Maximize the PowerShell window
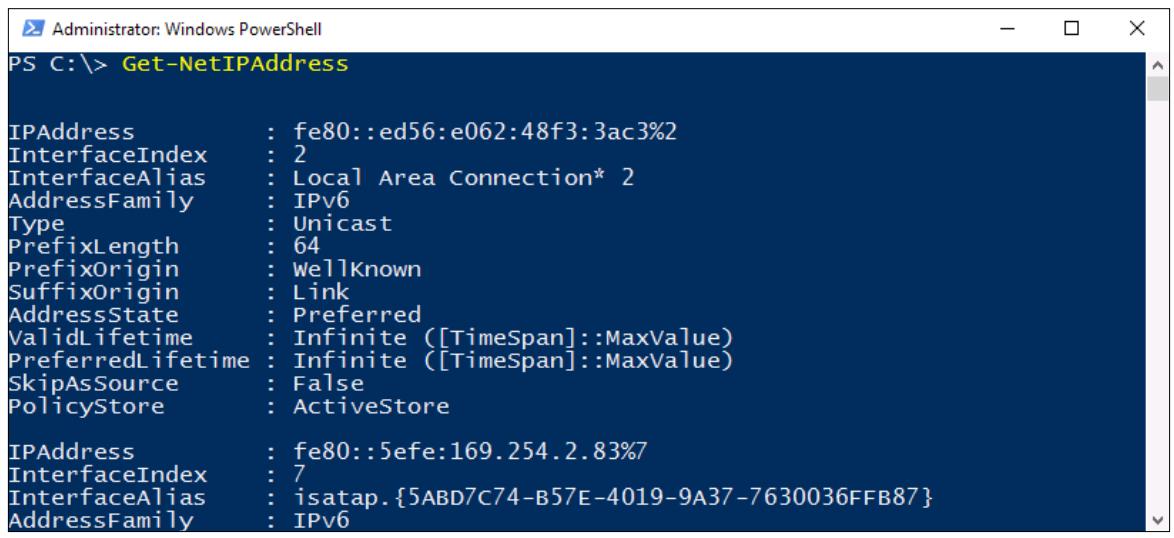 click(1071, 29)
